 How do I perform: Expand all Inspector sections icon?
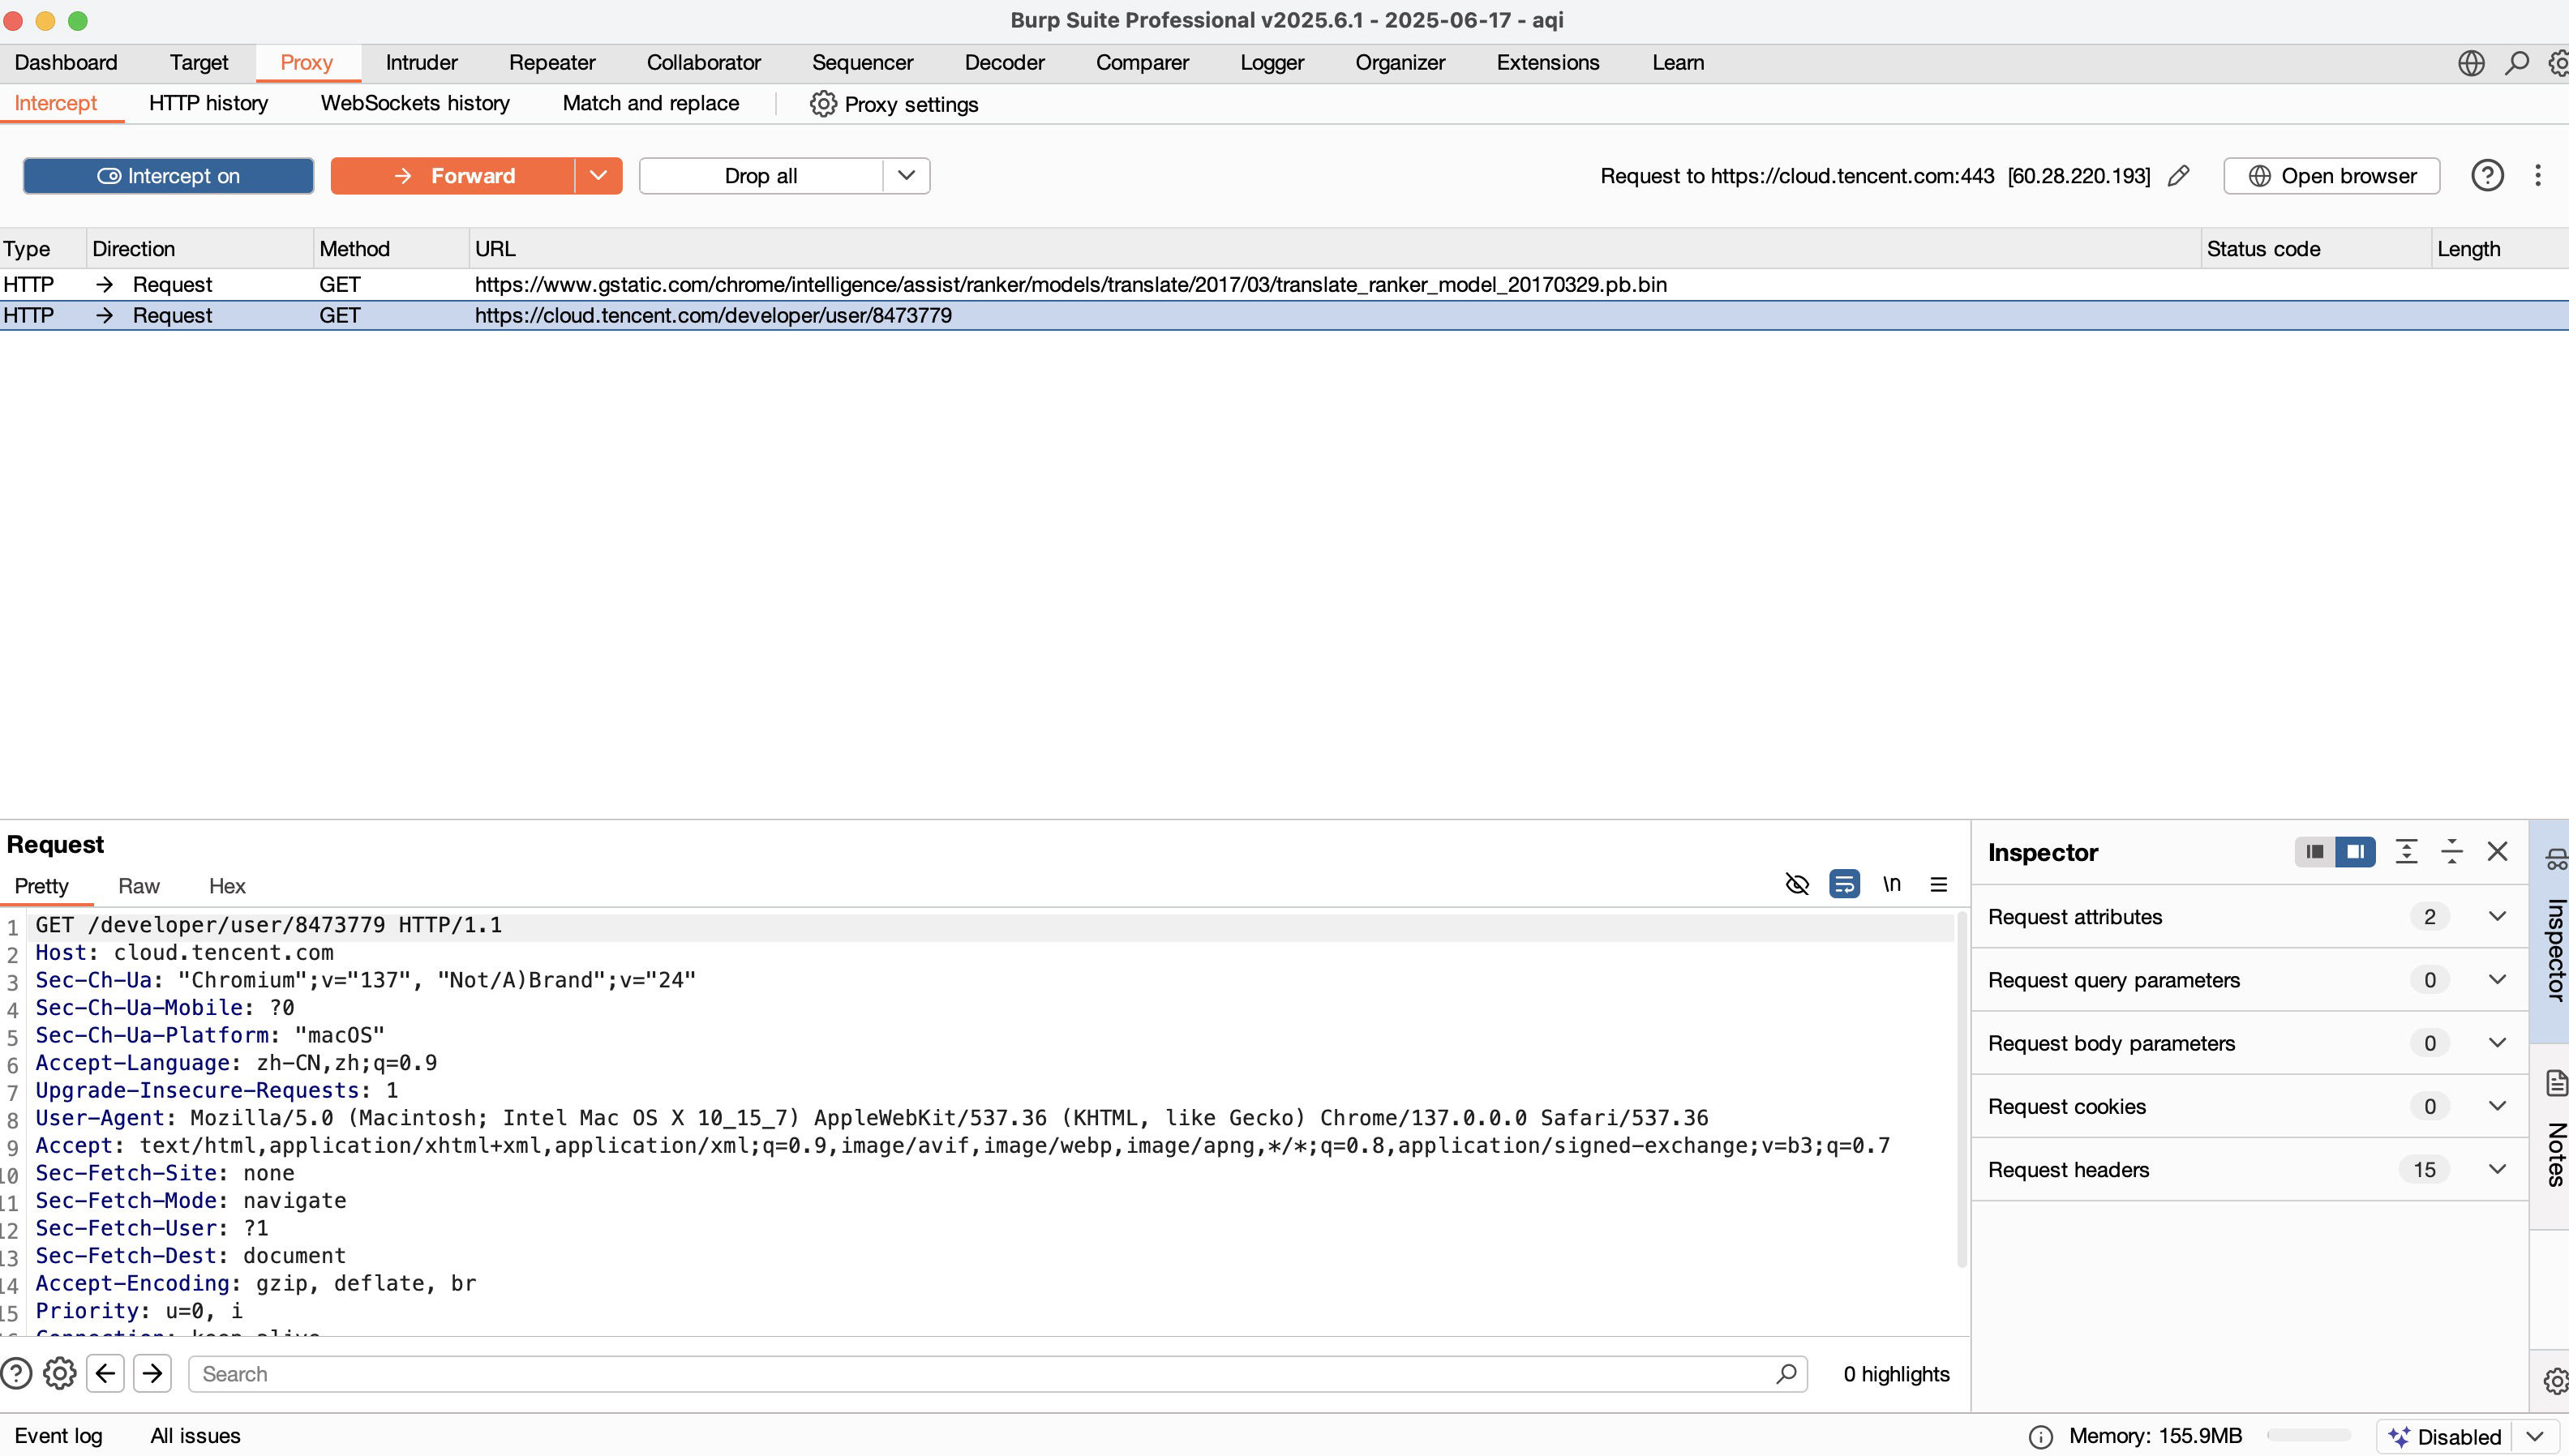pyautogui.click(x=2406, y=852)
